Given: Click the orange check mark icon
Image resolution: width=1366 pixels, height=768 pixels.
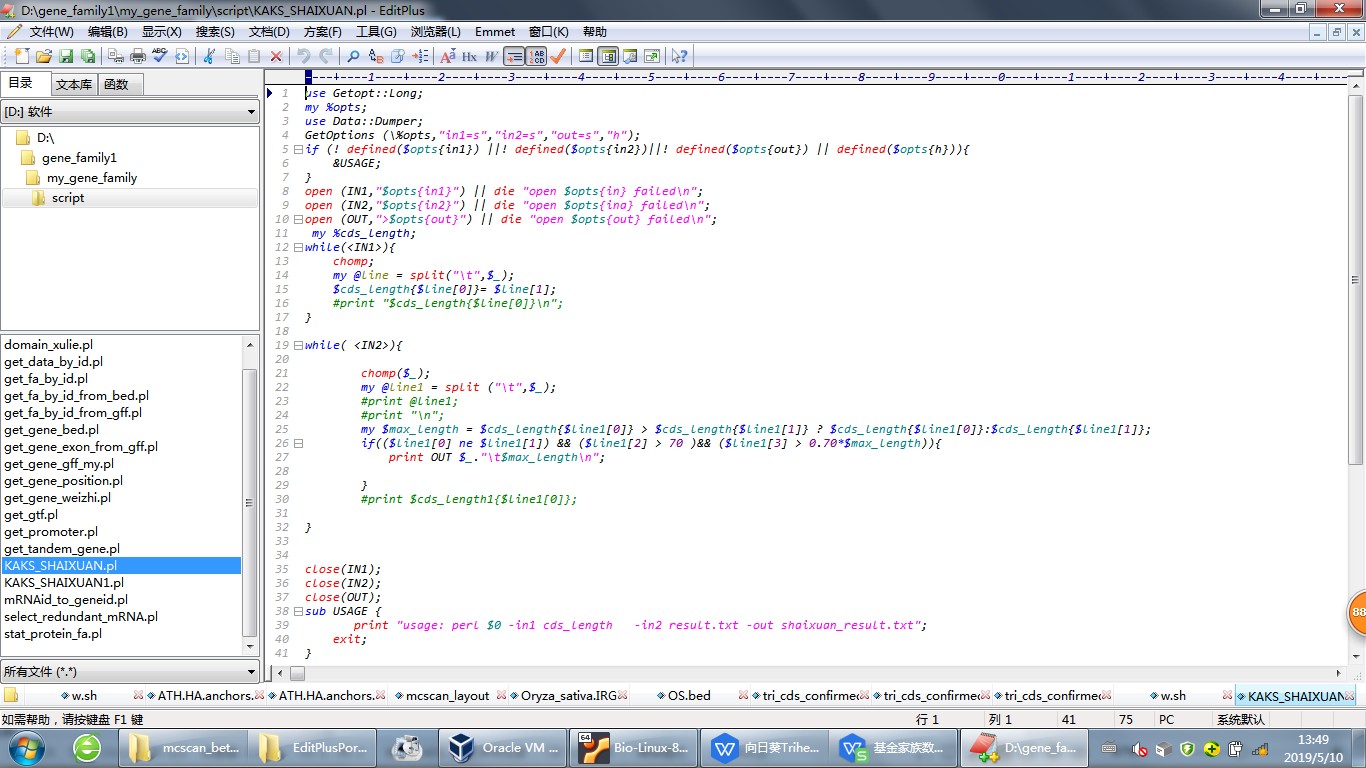Looking at the screenshot, I should (x=558, y=56).
